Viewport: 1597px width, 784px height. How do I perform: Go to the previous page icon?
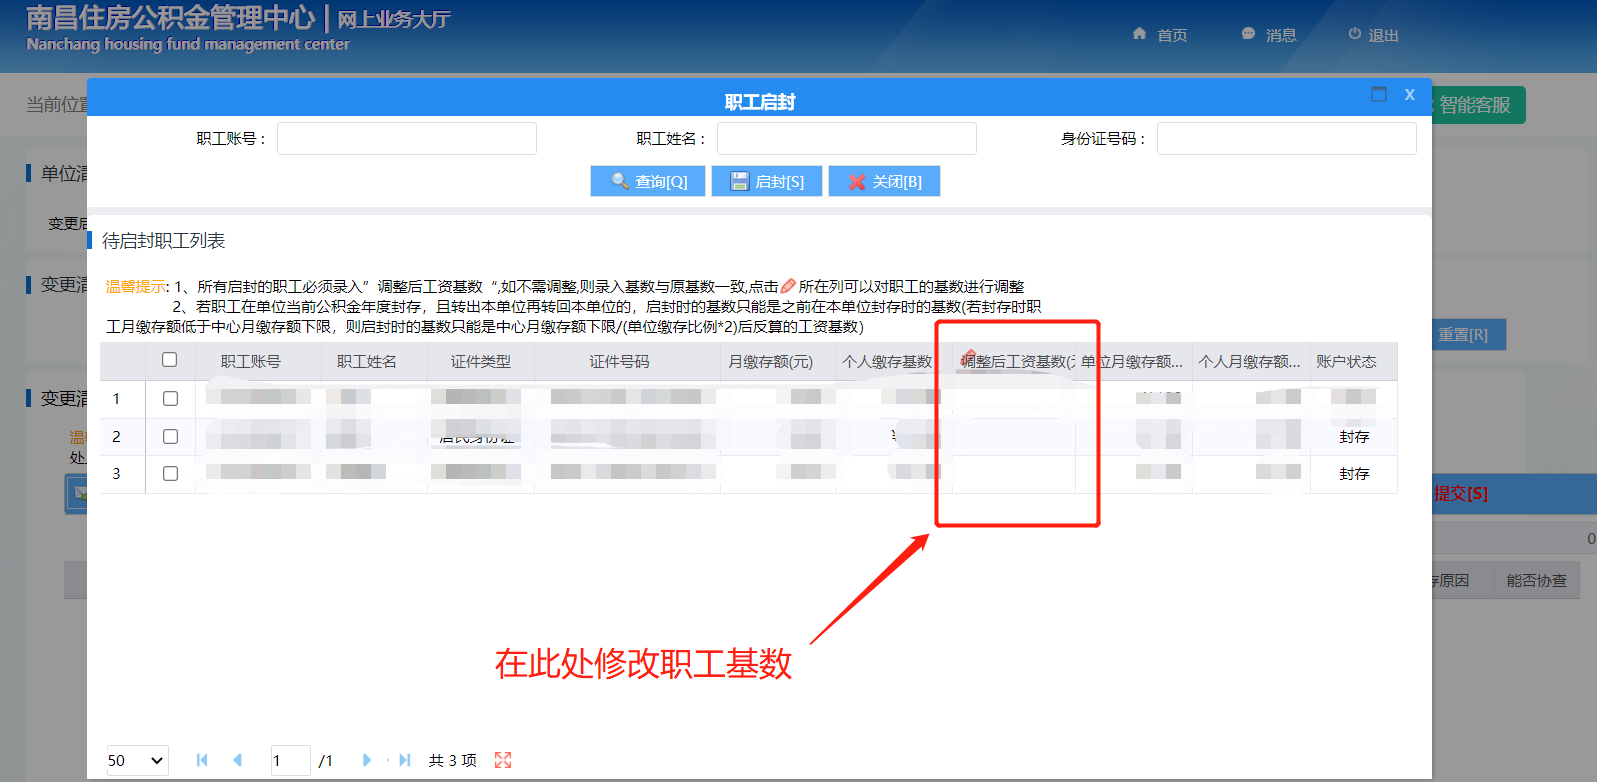click(237, 760)
